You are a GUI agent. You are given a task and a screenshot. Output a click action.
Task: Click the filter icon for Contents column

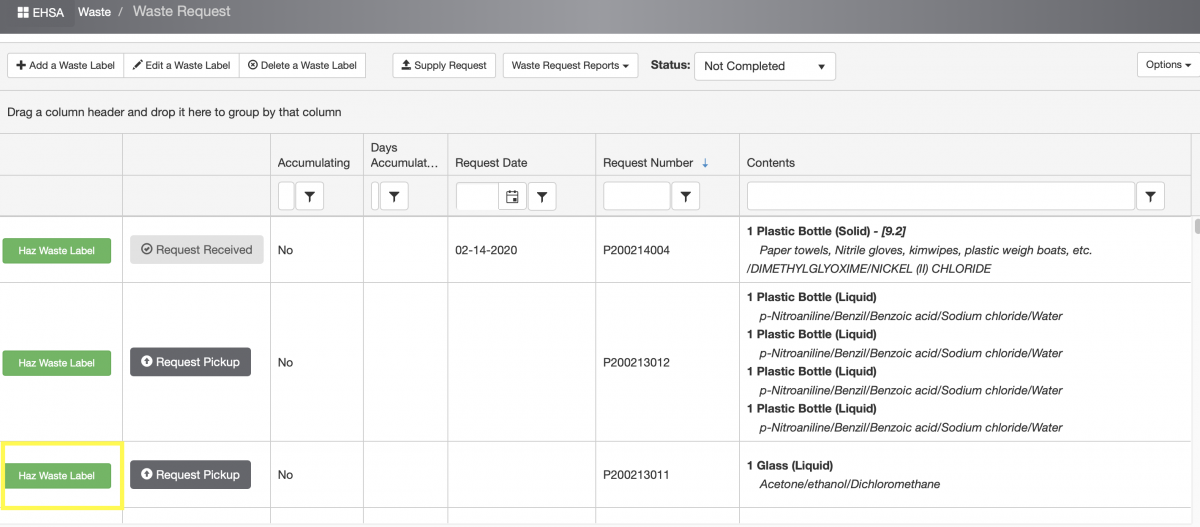coord(1151,197)
